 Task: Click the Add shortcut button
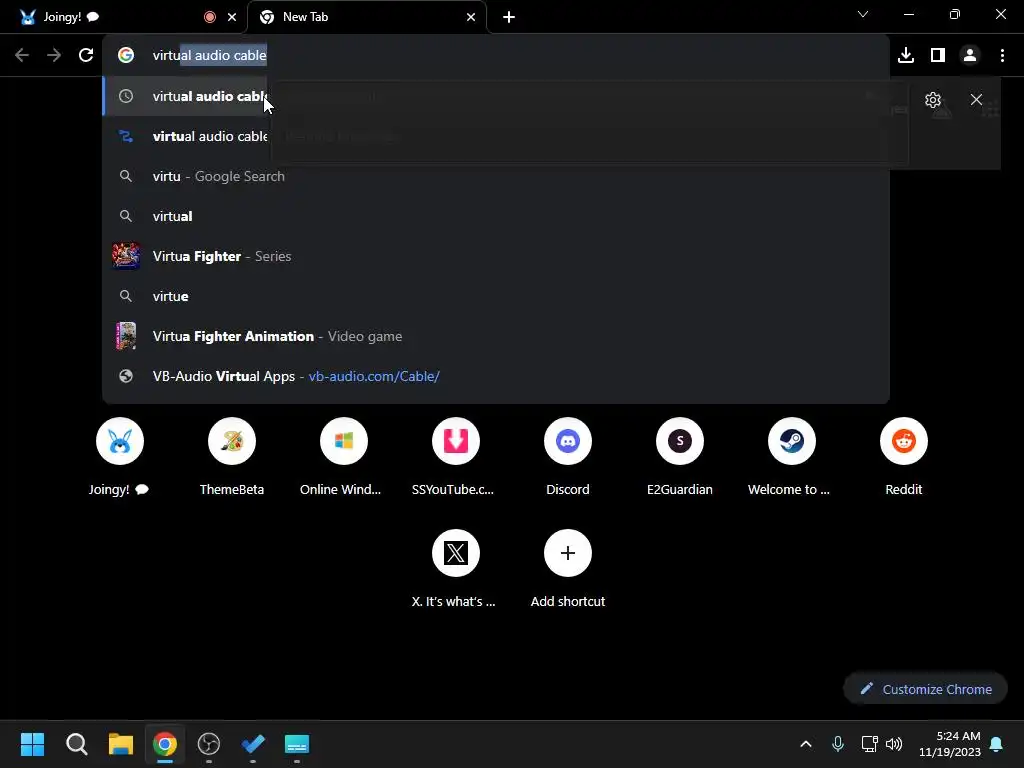tap(568, 569)
